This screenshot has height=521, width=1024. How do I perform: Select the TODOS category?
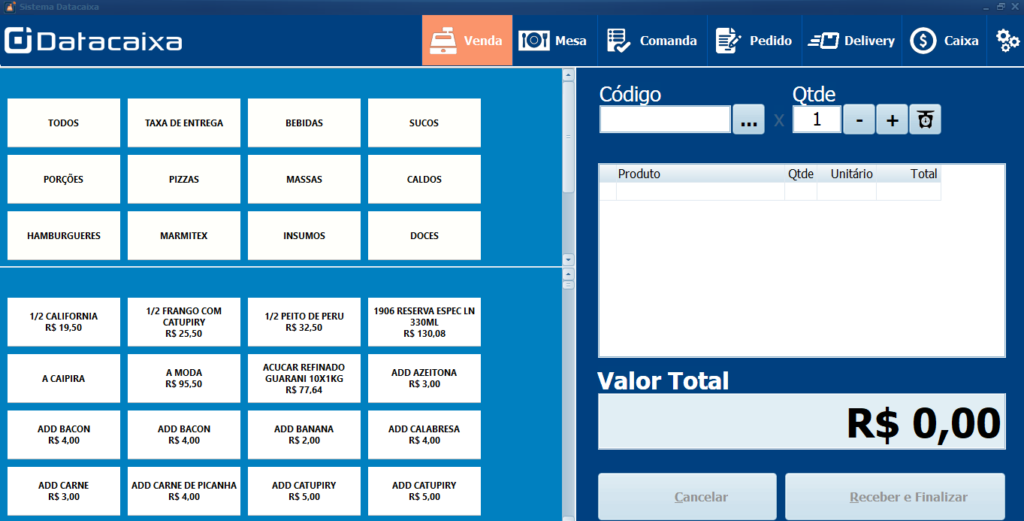pos(63,123)
